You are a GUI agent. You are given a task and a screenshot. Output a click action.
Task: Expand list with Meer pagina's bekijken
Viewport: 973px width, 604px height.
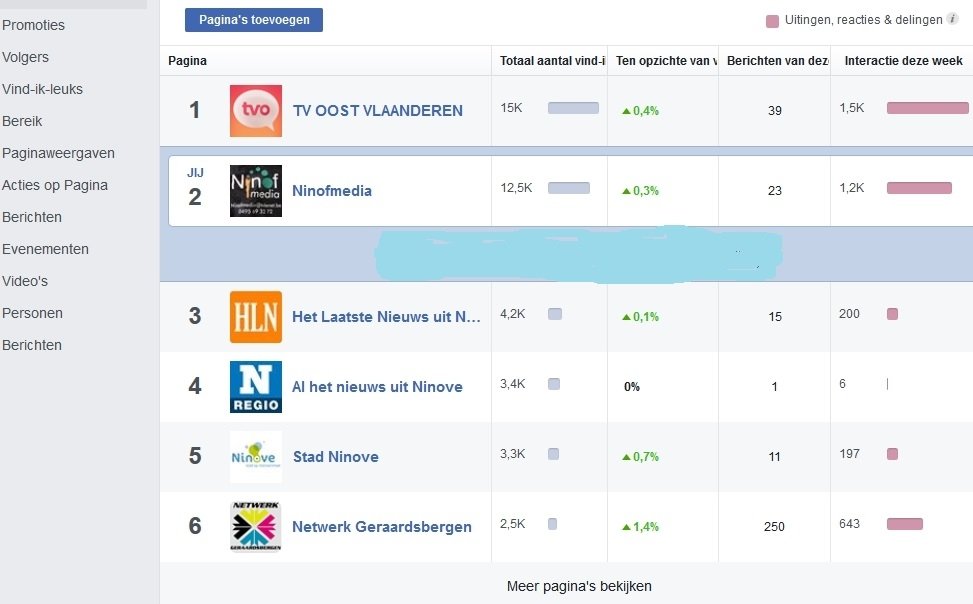coord(579,586)
